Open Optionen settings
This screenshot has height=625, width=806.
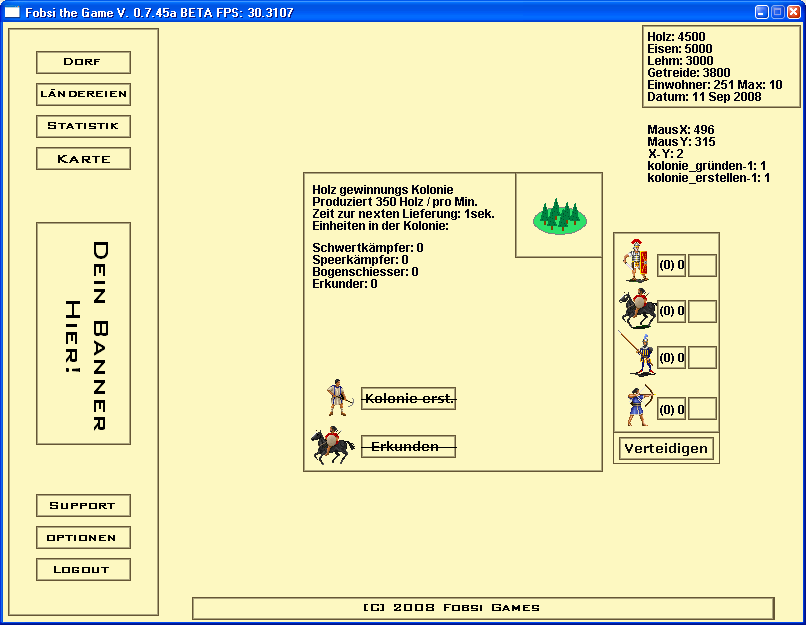(83, 537)
